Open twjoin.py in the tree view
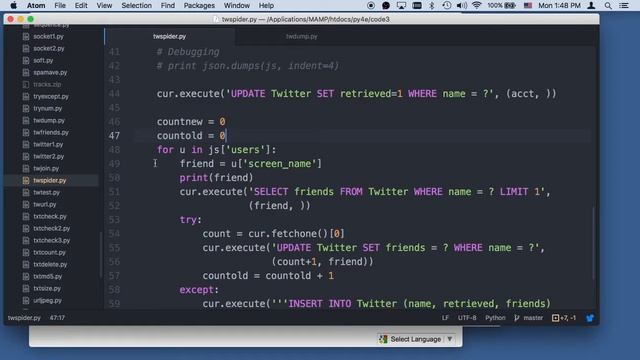The height and width of the screenshot is (360, 640). pos(46,168)
